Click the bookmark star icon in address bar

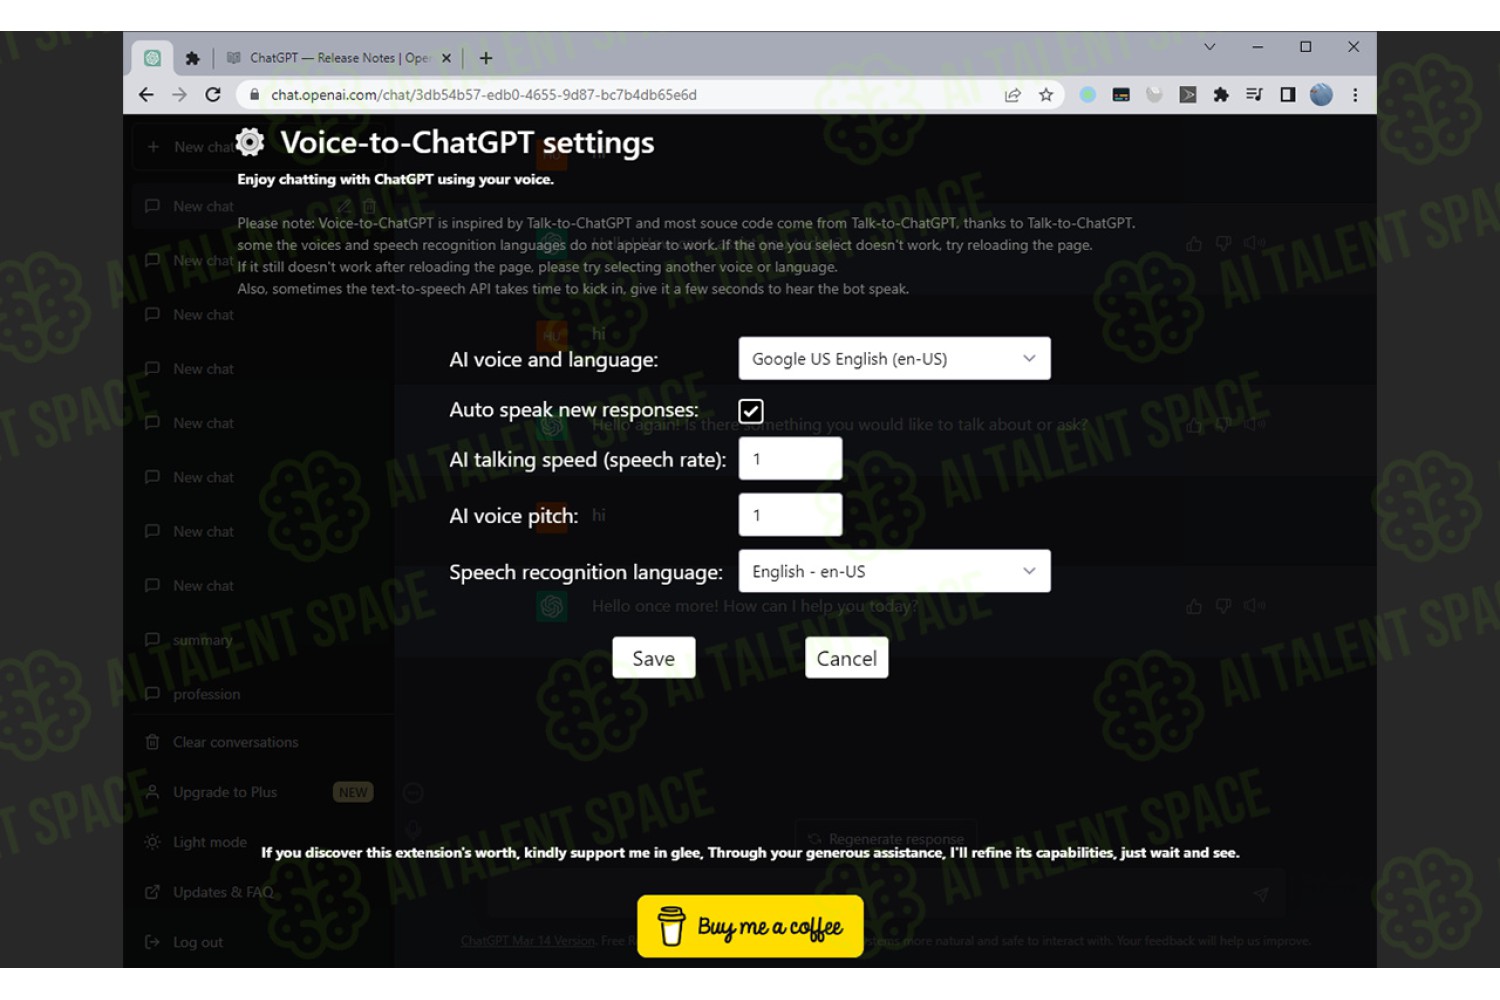click(x=1046, y=95)
